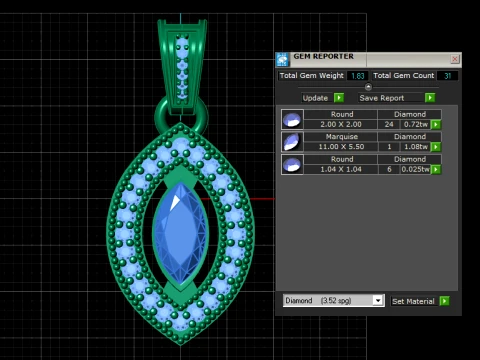
Task: Click the green arrow beside 0.025tw
Action: 436,169
